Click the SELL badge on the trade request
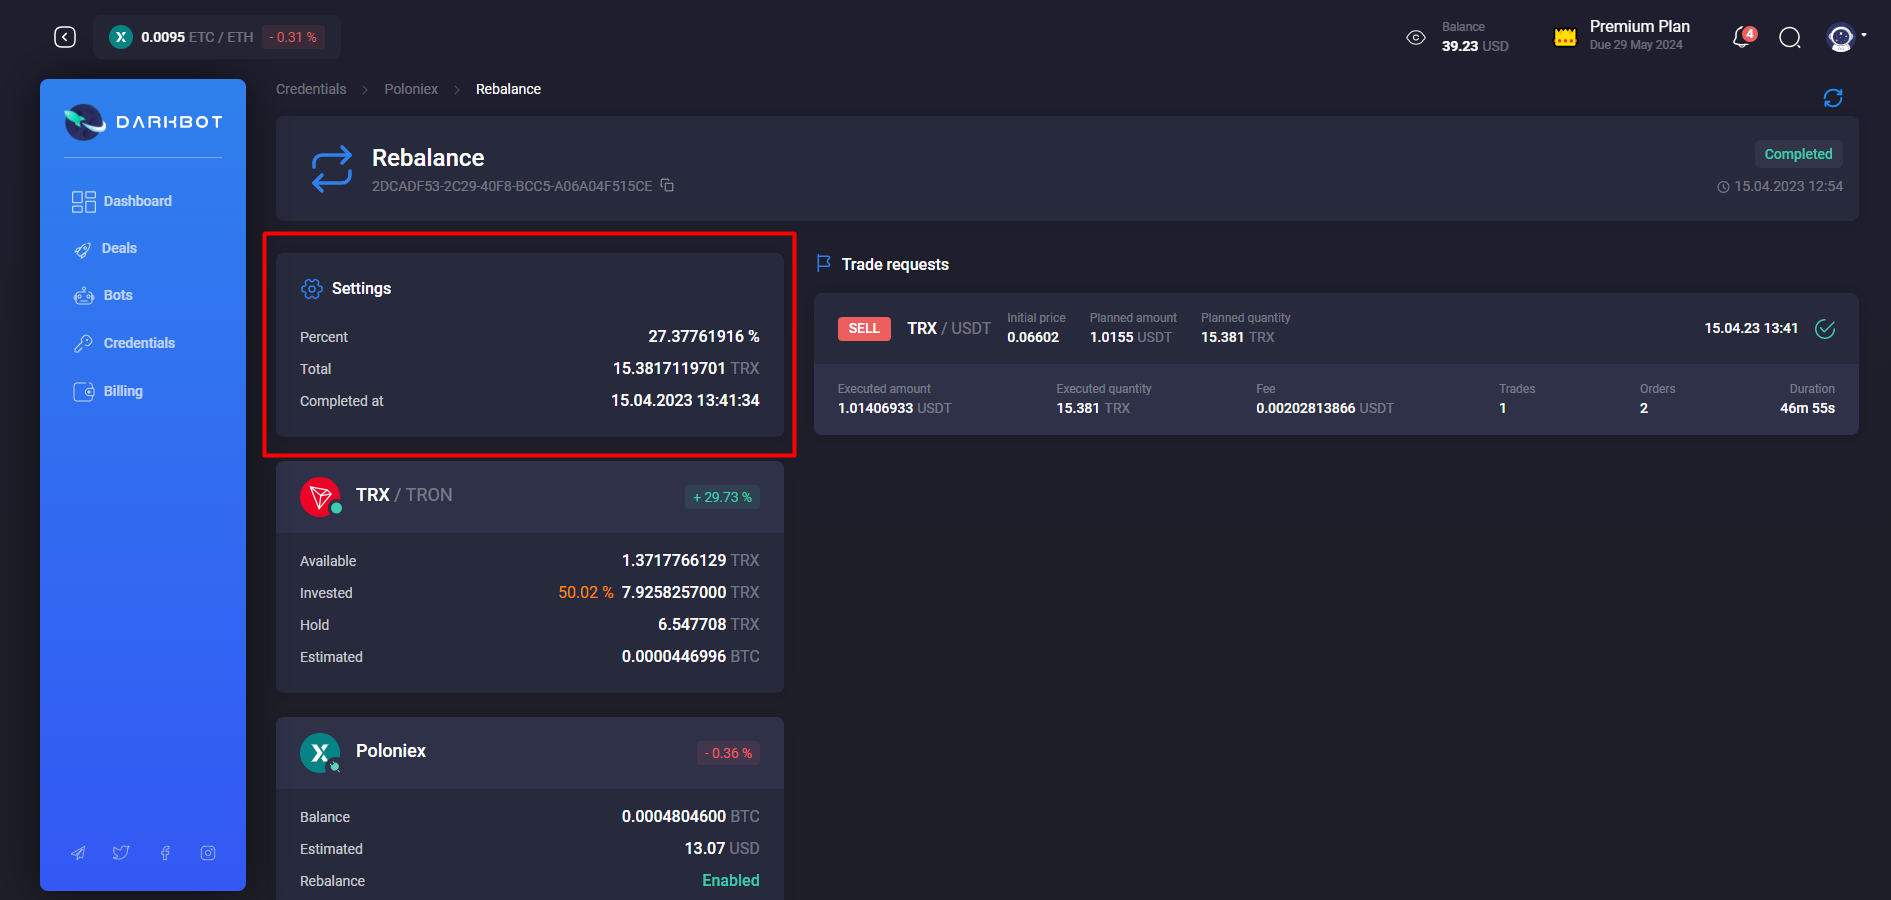Viewport: 1891px width, 900px height. [863, 328]
